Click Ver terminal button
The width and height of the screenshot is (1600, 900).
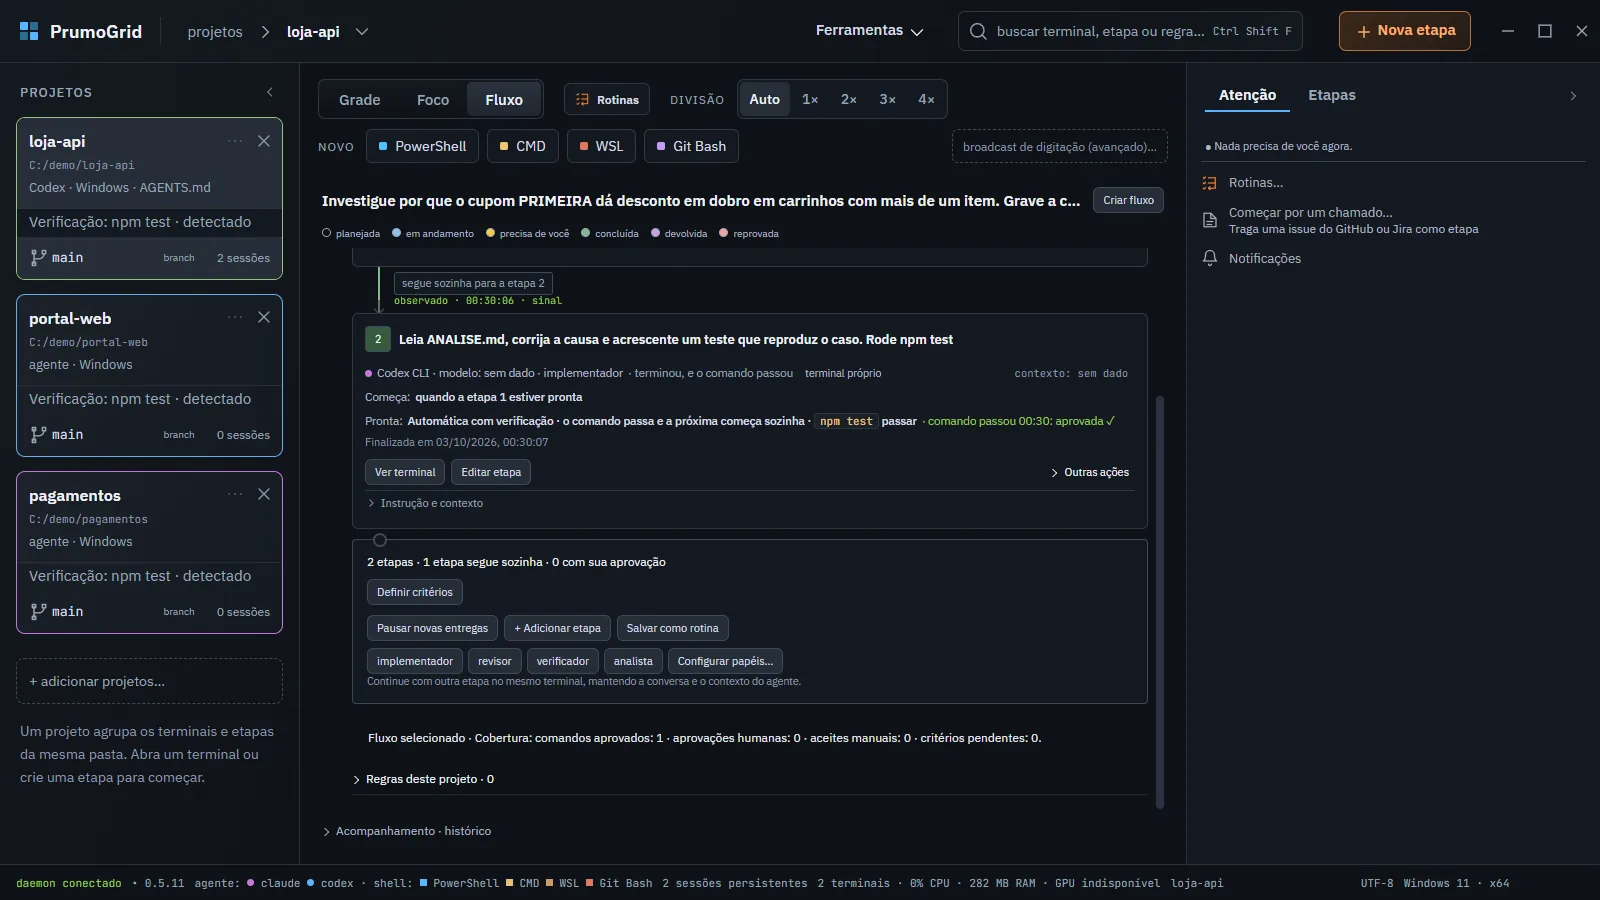click(405, 472)
